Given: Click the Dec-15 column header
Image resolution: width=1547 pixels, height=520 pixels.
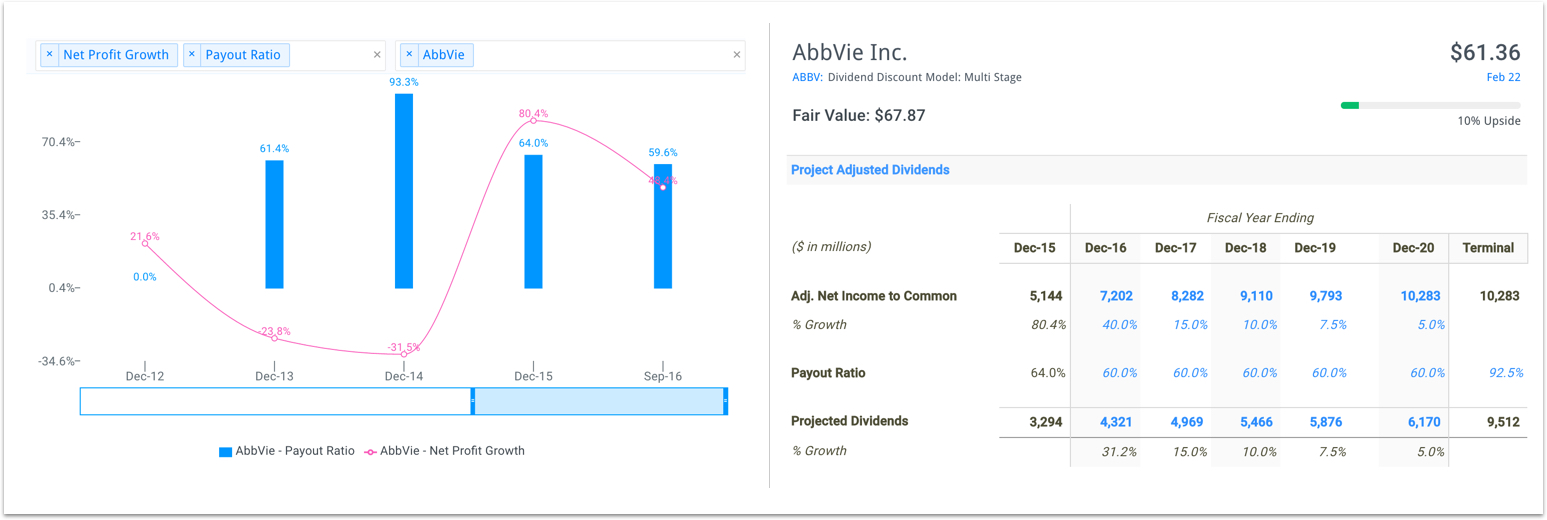Looking at the screenshot, I should point(1035,248).
